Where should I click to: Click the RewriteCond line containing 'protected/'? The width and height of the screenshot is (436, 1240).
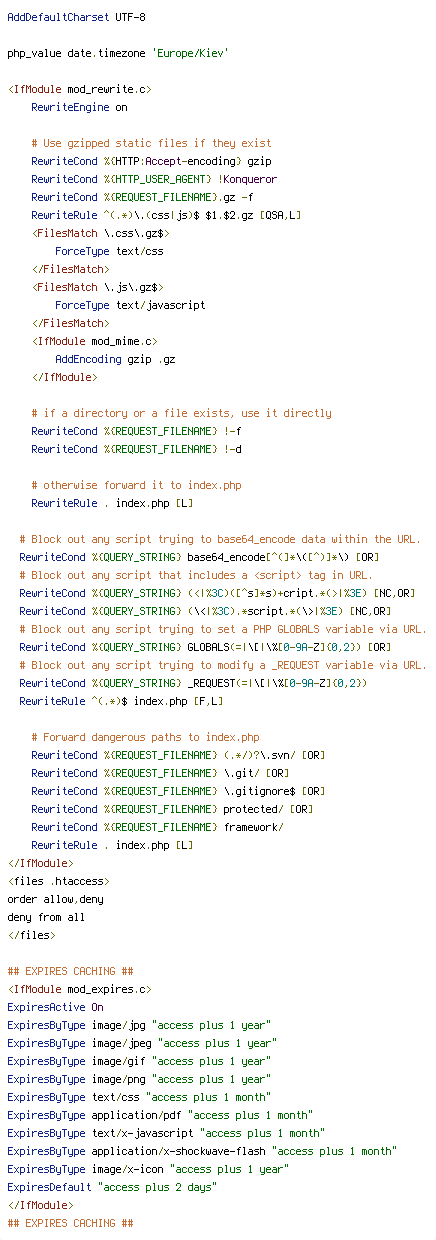(172, 809)
